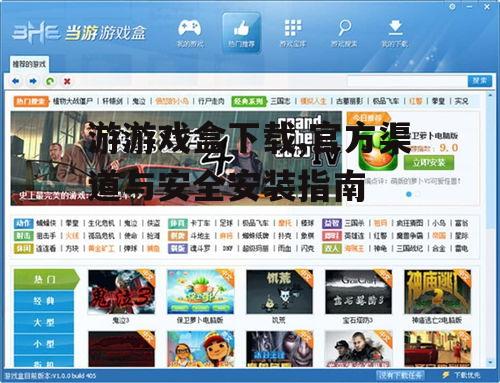Viewport: 500px width, 383px height.
Task: Go forward with the blue right arrow
Action: click(33, 81)
